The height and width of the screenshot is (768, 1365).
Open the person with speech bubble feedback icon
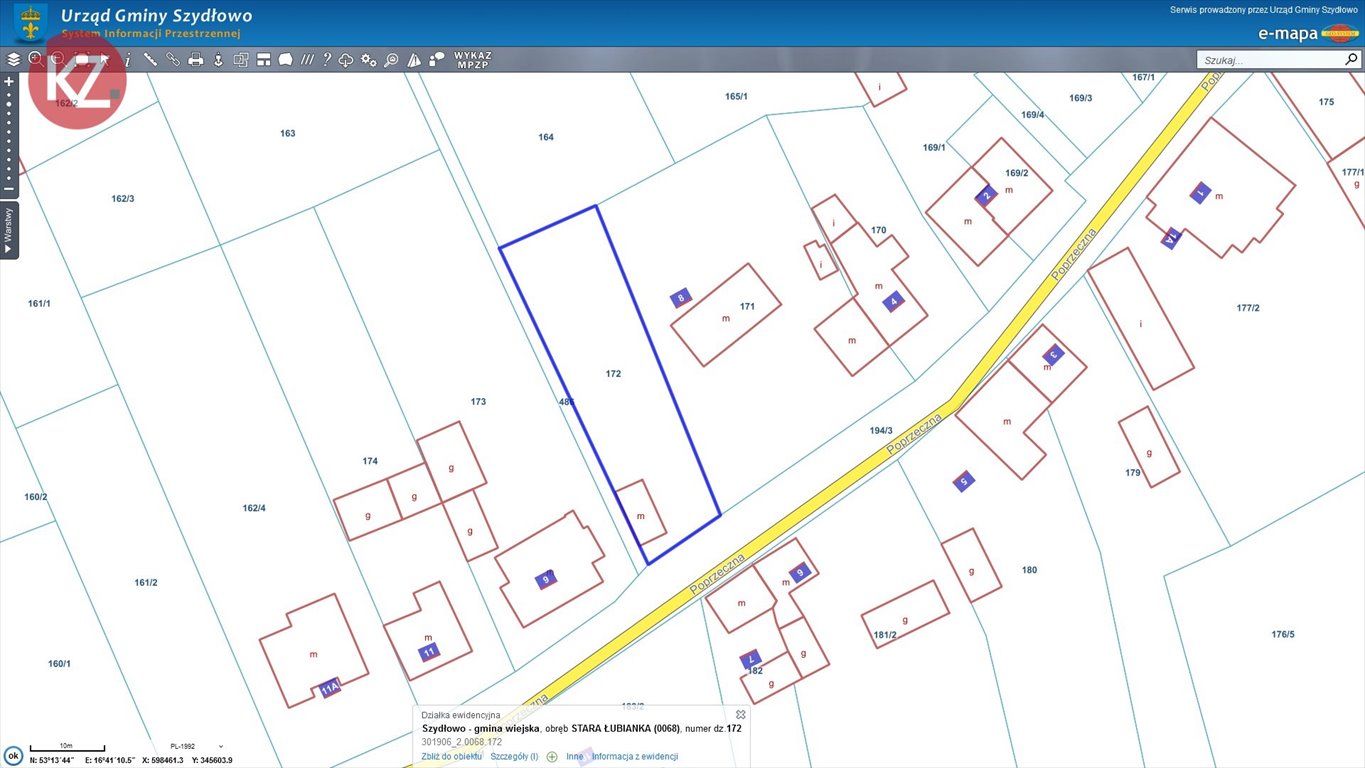point(437,60)
